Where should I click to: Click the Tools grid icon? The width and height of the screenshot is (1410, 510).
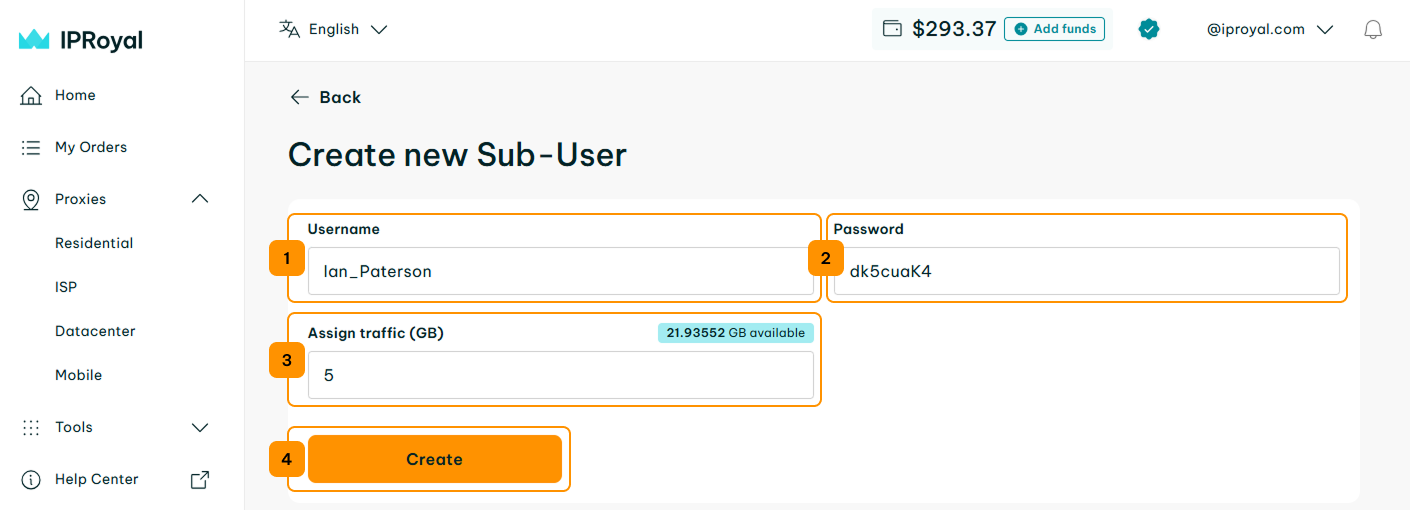point(31,427)
